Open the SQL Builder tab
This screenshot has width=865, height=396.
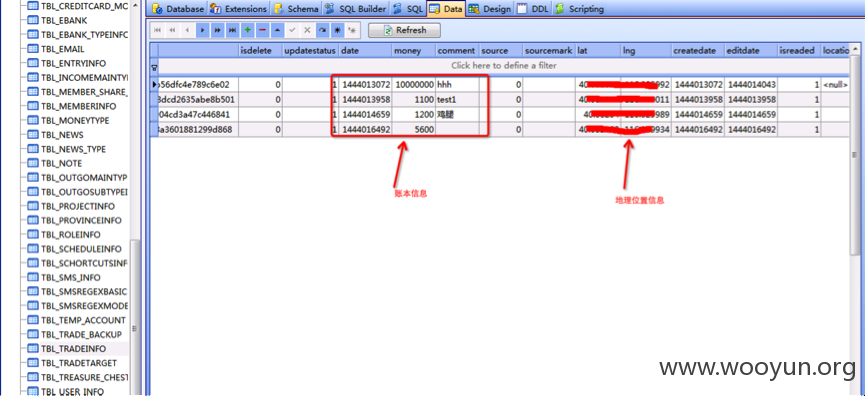click(355, 9)
